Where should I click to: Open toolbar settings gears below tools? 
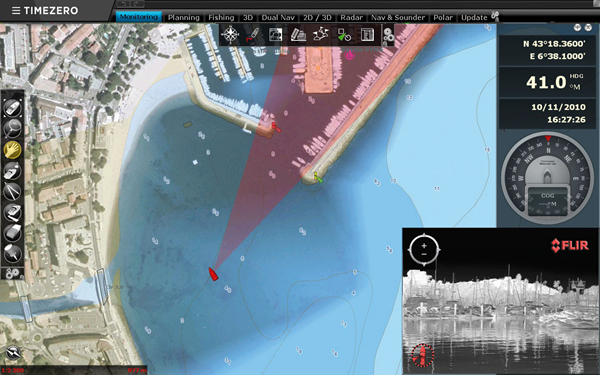(x=12, y=273)
